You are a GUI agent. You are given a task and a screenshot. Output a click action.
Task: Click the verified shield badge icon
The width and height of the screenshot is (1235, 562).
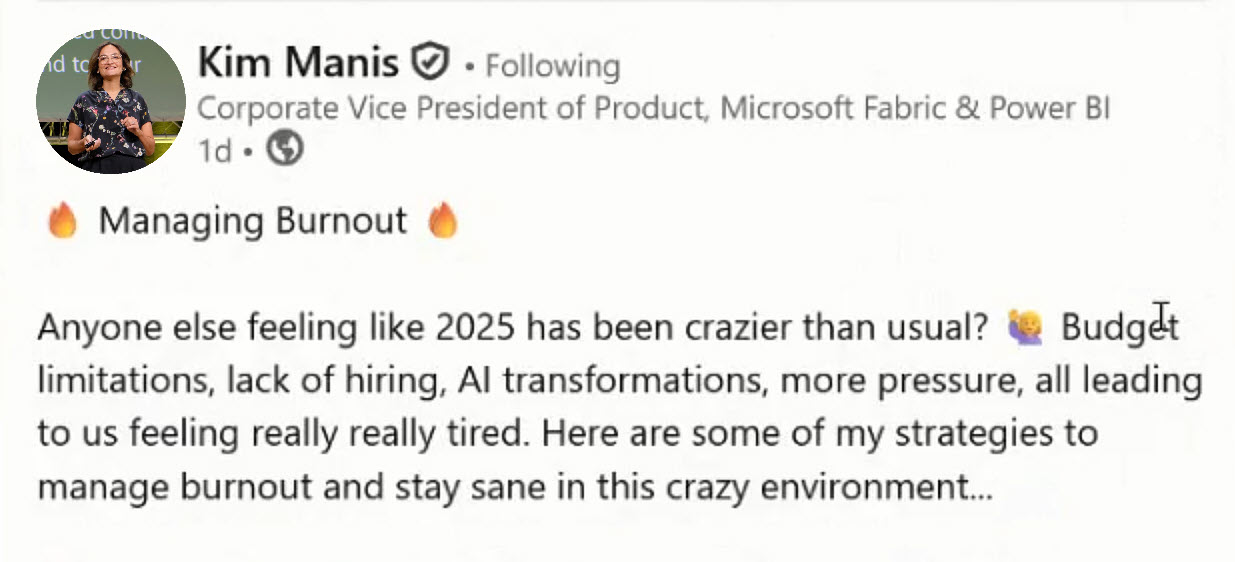click(430, 63)
